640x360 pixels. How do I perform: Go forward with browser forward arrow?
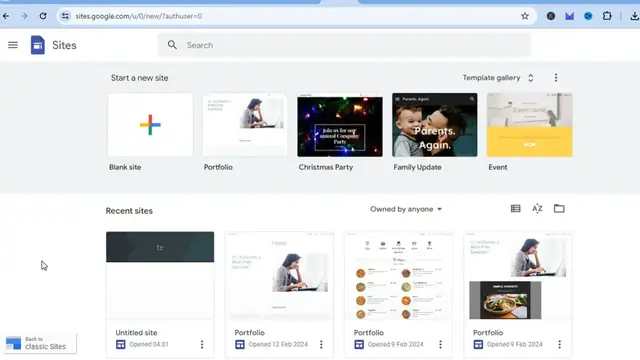[24, 16]
